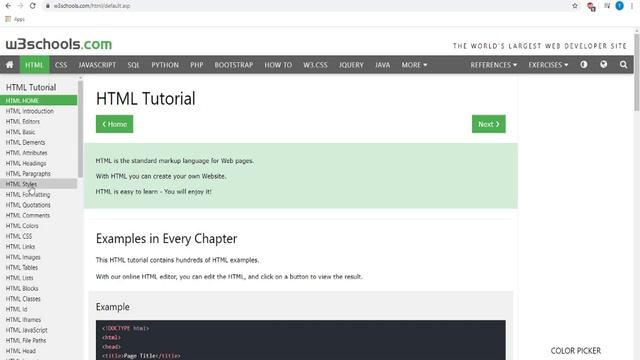Reload the page with the refresh icon

[x=33, y=6]
